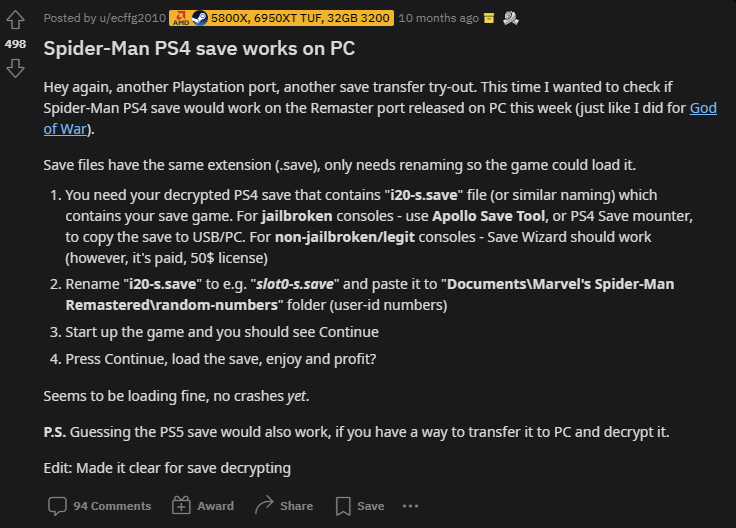Click the post title text
Screen dimensions: 736x528
(x=199, y=48)
